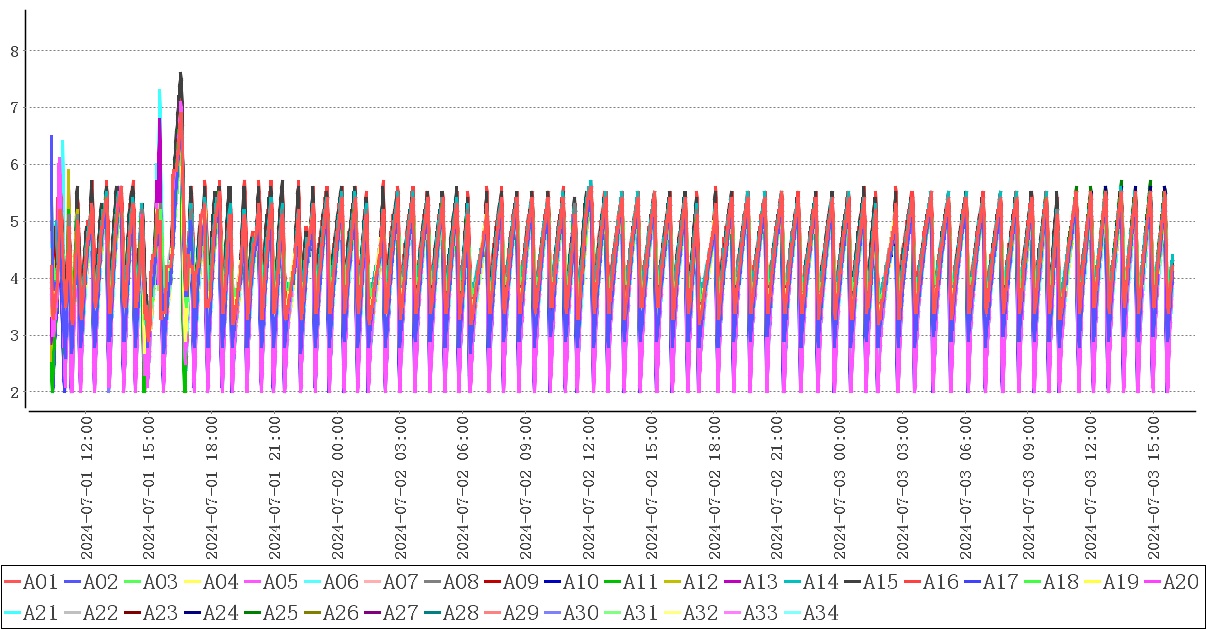Select the A13 legend item
1207x630 pixels.
click(x=760, y=582)
